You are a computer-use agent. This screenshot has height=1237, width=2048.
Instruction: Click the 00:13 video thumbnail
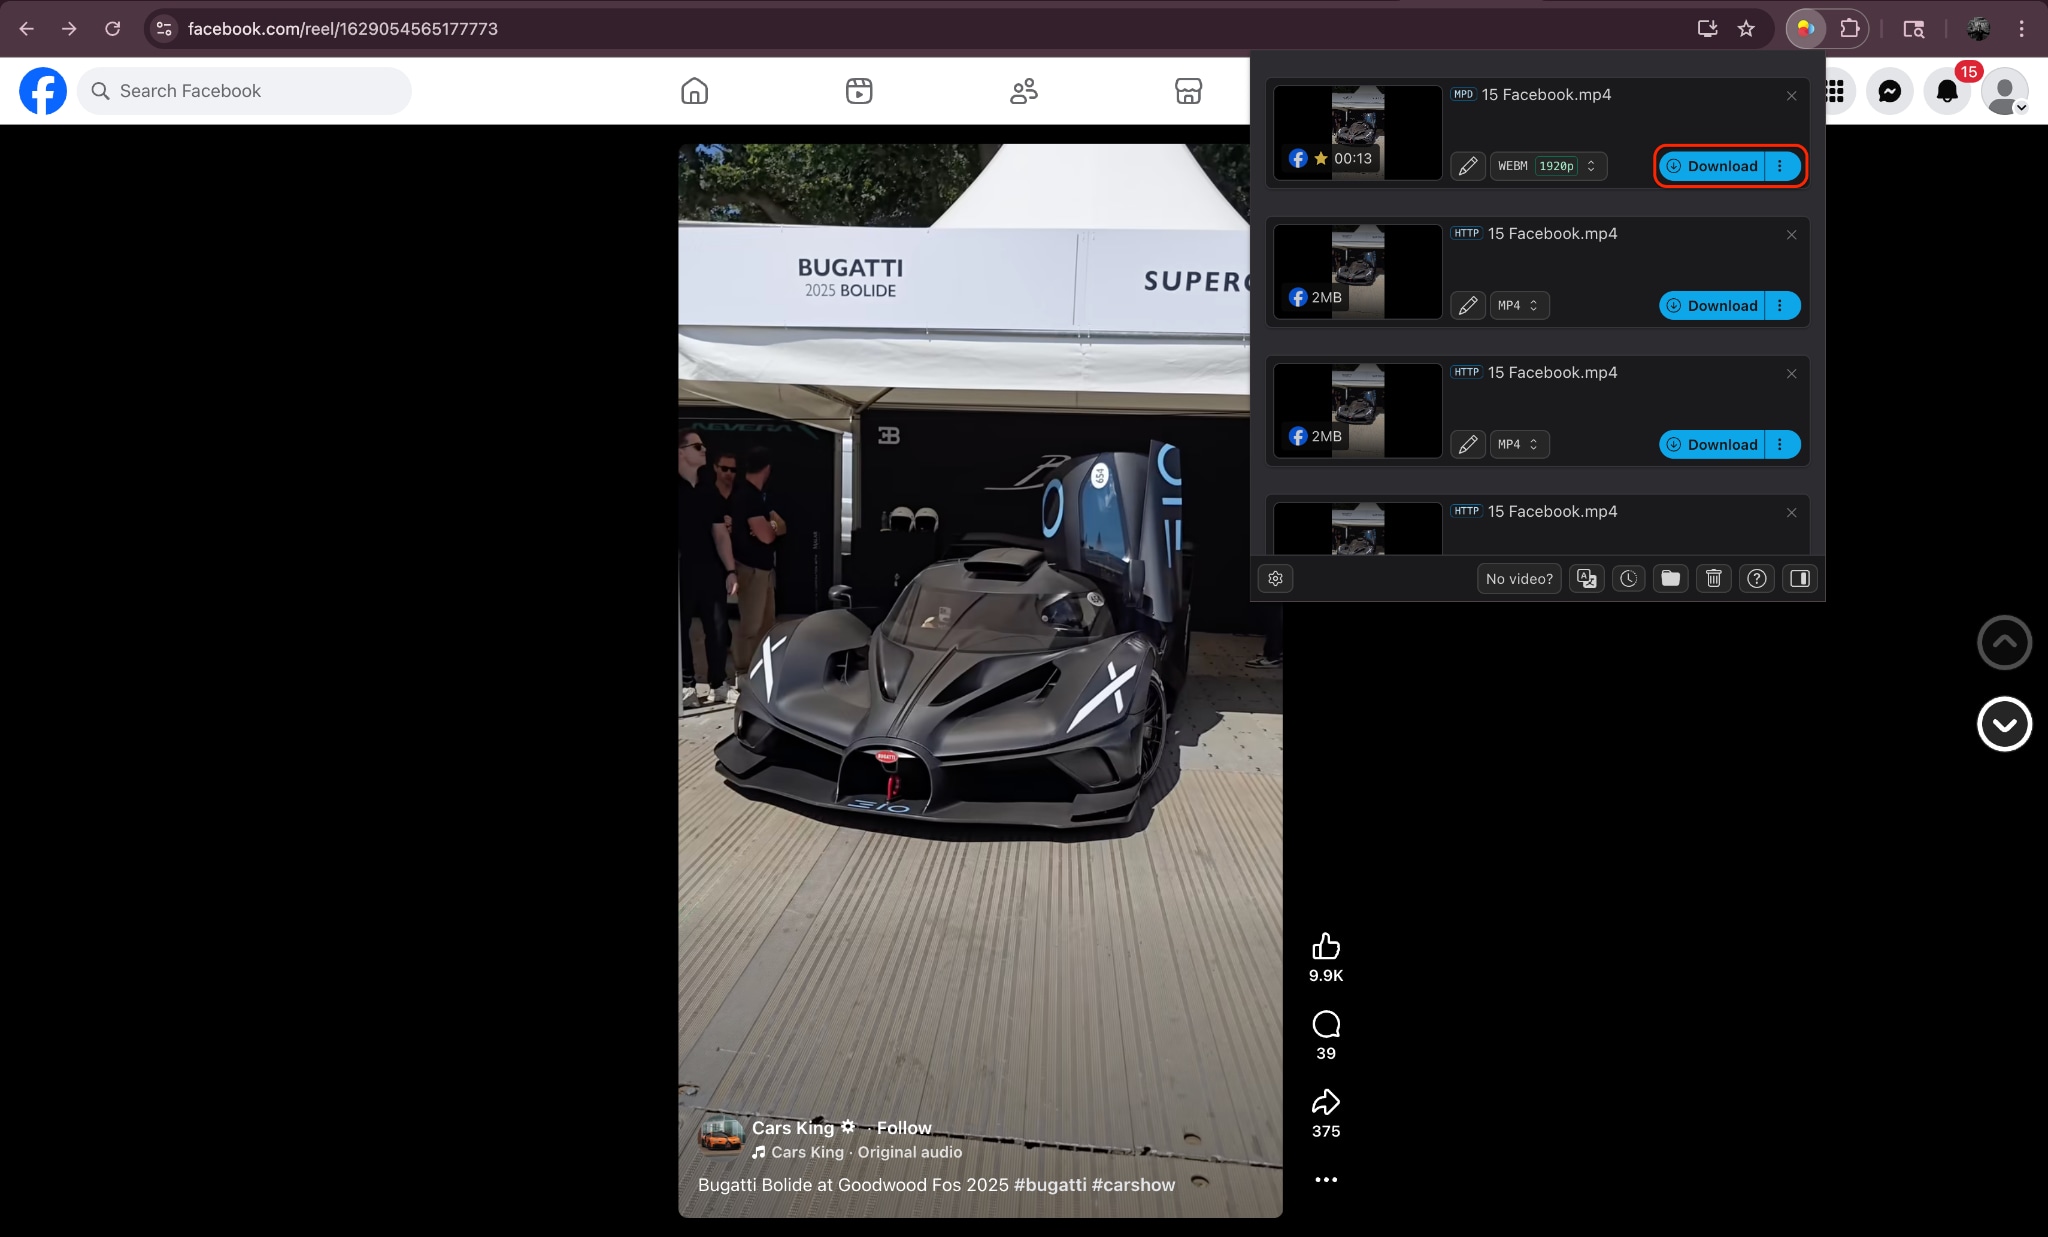(x=1357, y=132)
